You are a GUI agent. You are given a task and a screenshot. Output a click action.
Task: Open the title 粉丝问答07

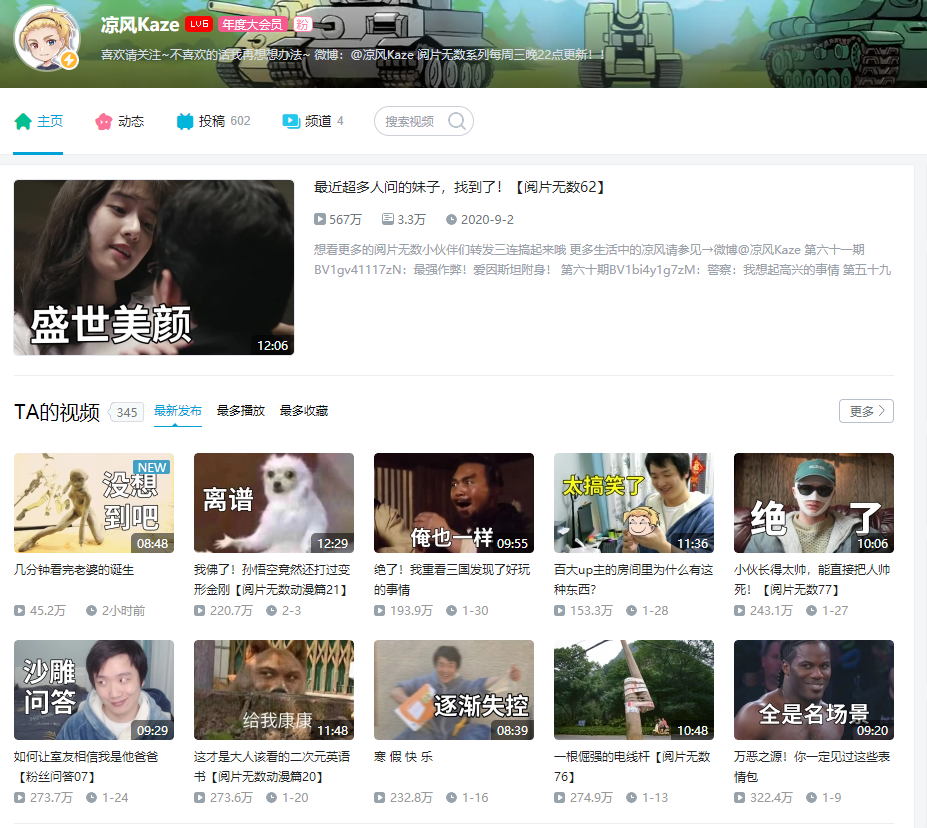(86, 767)
